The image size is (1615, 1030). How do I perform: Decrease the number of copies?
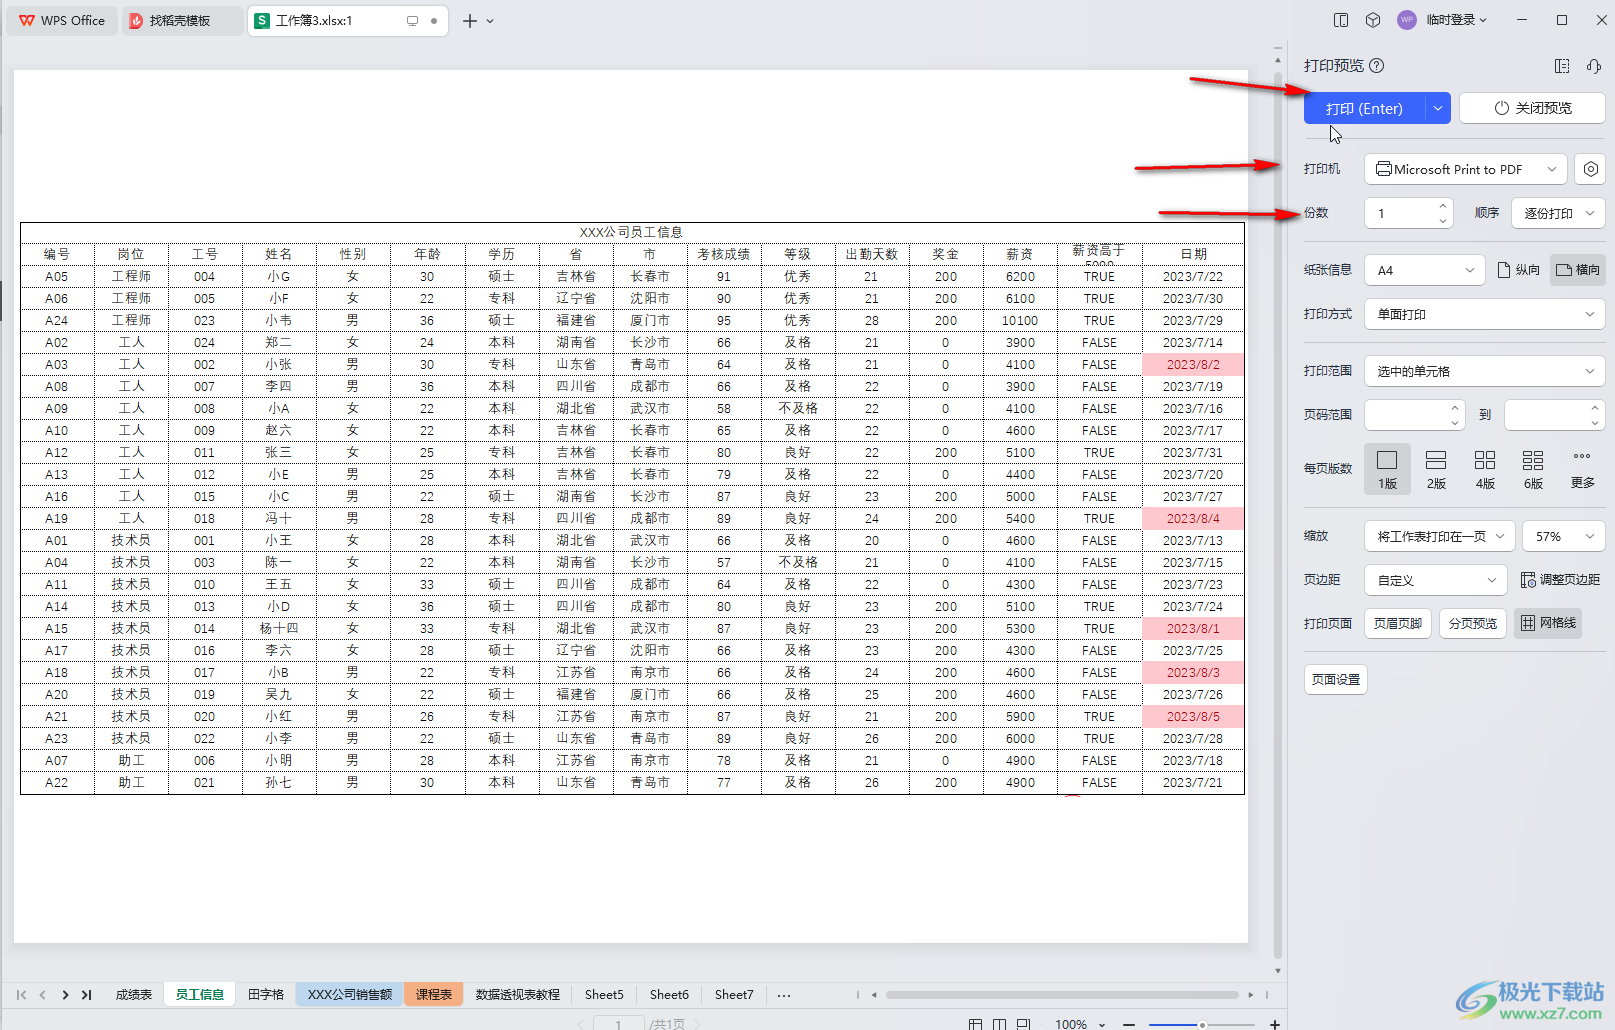click(x=1443, y=221)
